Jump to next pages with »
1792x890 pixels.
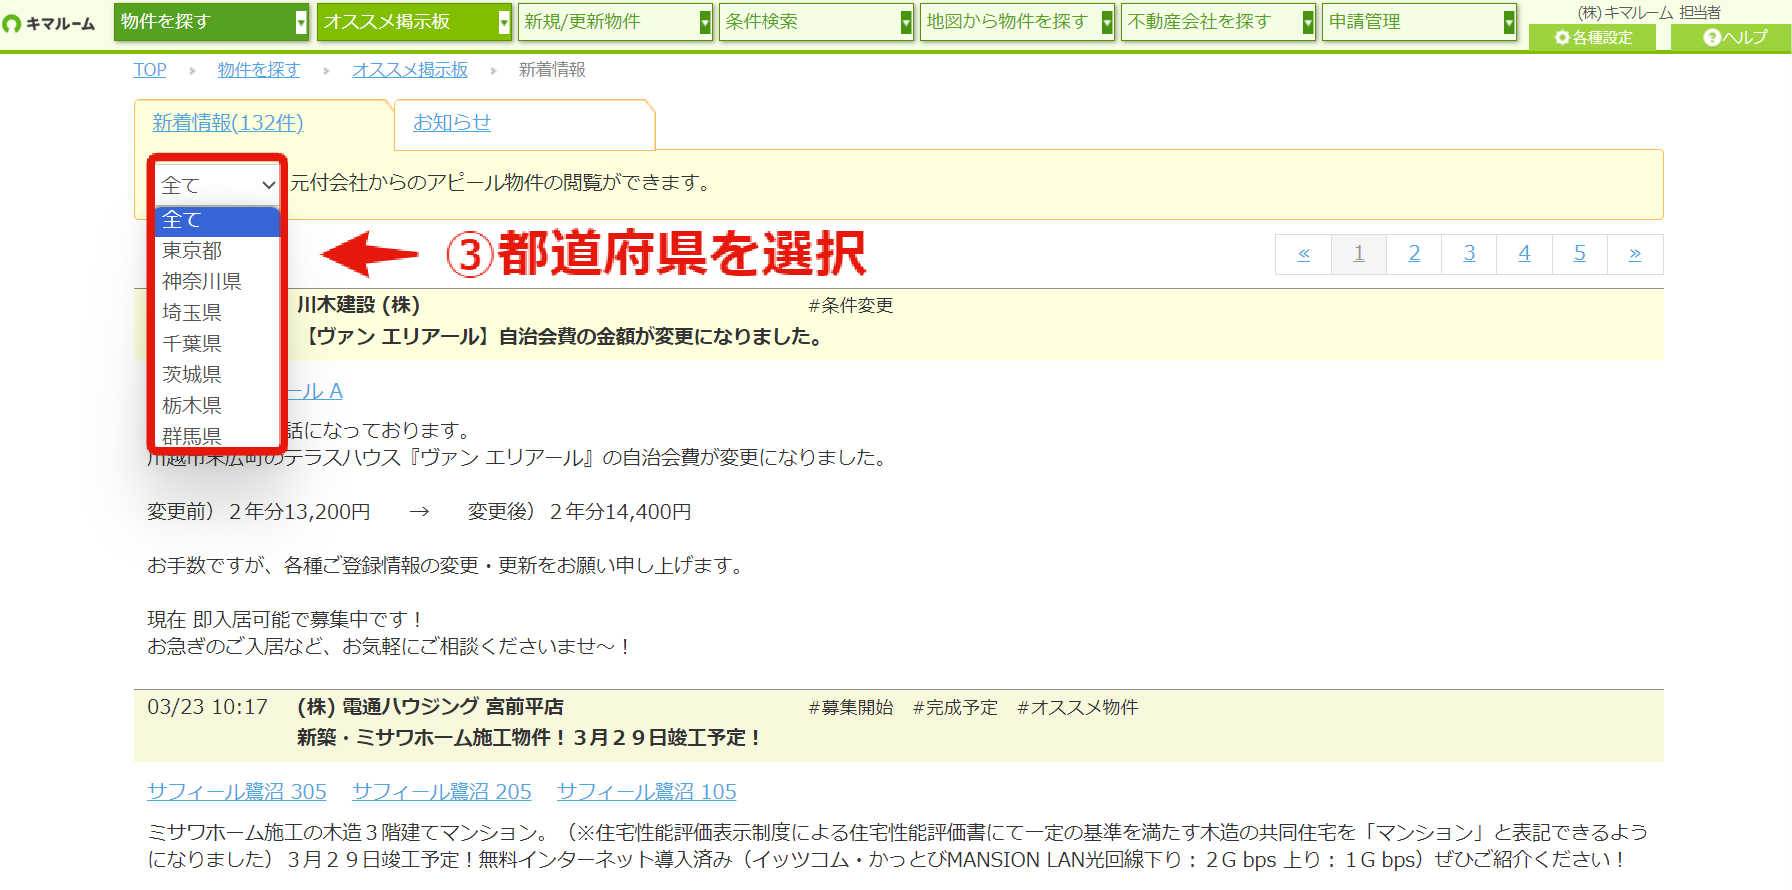point(1635,254)
